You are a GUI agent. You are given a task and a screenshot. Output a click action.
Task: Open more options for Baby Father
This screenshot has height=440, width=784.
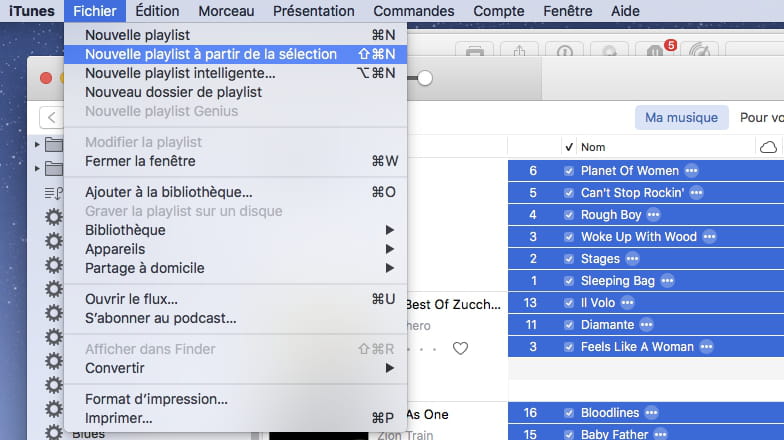tap(660, 434)
